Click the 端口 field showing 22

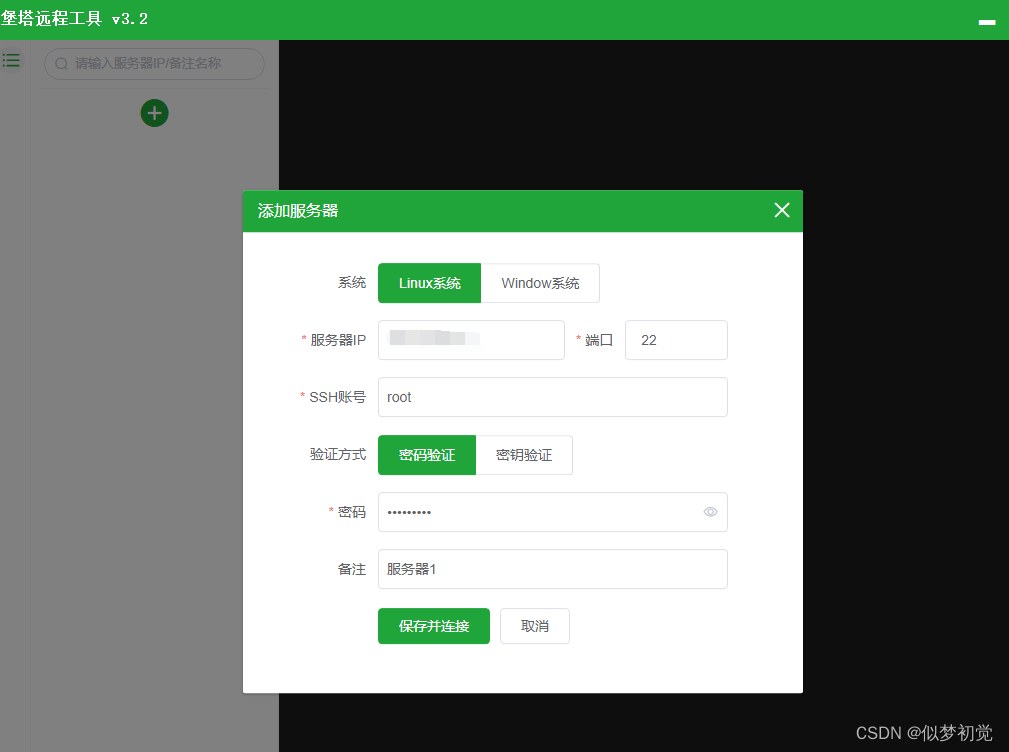pyautogui.click(x=676, y=340)
